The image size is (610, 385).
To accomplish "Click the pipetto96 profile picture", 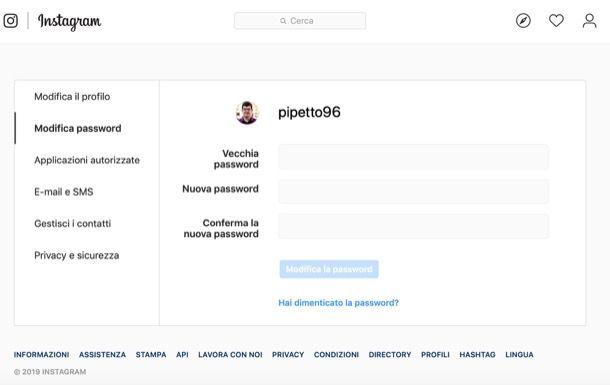I will pos(247,112).
